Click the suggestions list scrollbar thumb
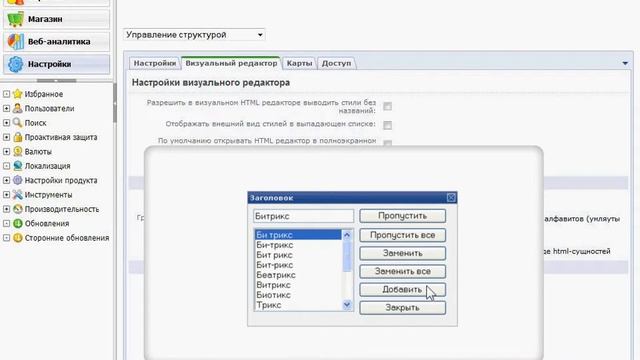The height and width of the screenshot is (360, 640). coord(347,256)
